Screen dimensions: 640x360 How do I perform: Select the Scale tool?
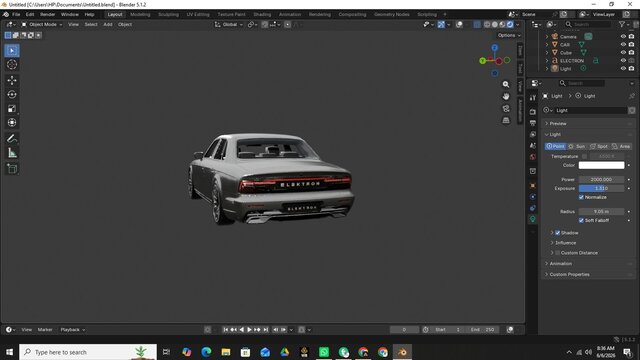point(12,109)
